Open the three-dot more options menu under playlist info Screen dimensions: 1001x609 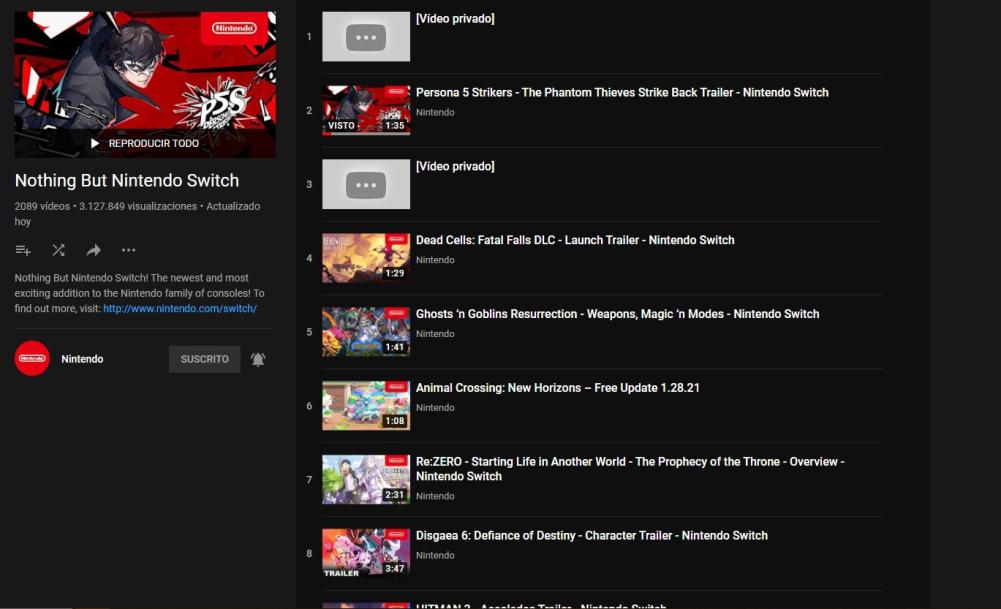pyautogui.click(x=128, y=250)
